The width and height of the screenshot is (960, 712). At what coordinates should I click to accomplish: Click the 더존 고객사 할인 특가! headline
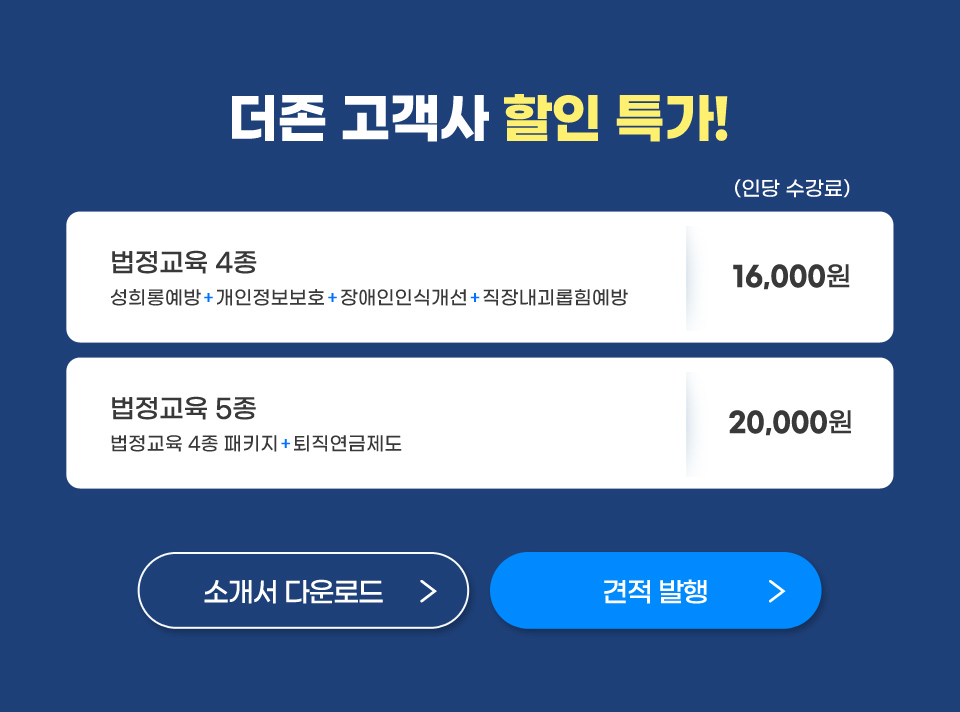(479, 118)
